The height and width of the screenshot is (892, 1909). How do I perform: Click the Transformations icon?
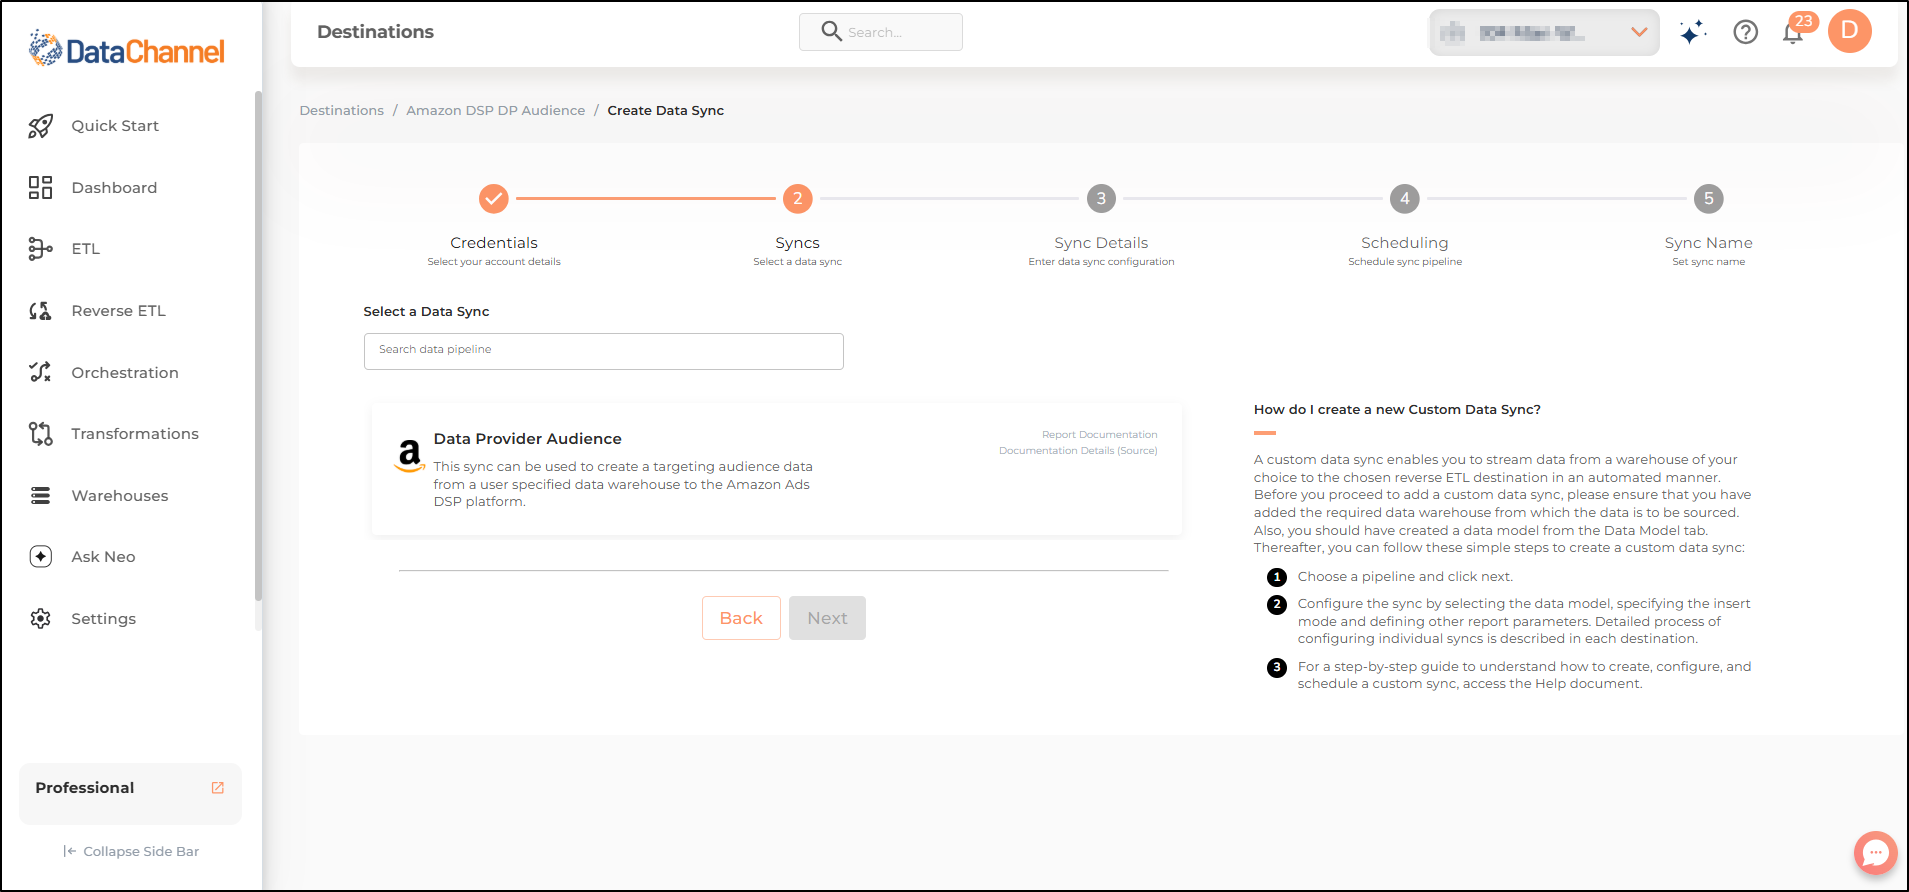pos(40,434)
